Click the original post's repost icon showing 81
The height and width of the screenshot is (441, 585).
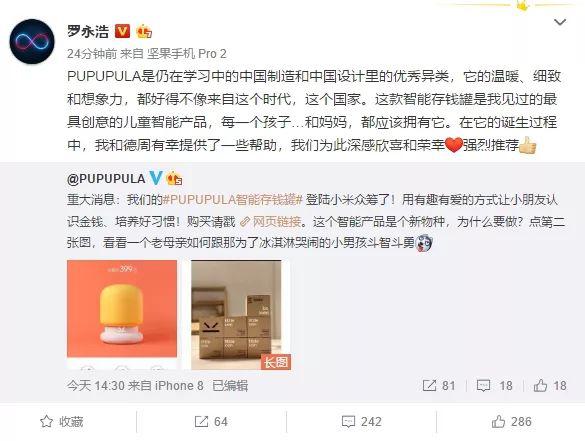coord(439,385)
